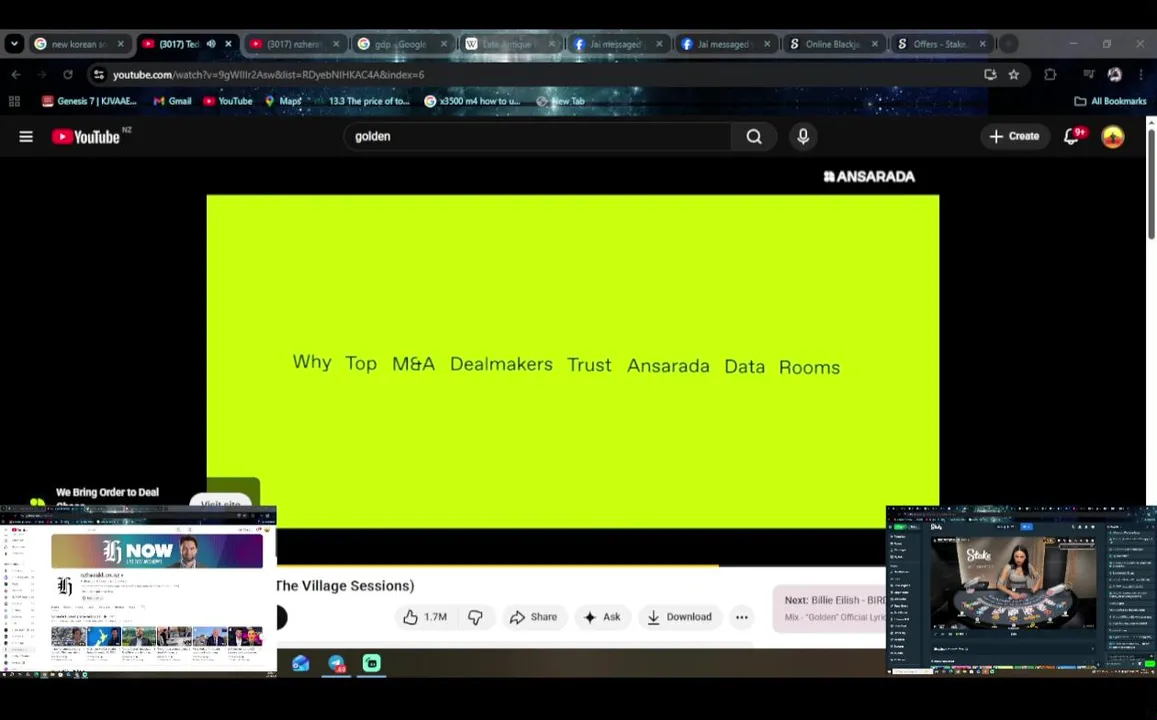Viewport: 1157px width, 720px height.
Task: Click the ad headline Why Top M&A Dealmakers
Action: tap(566, 364)
